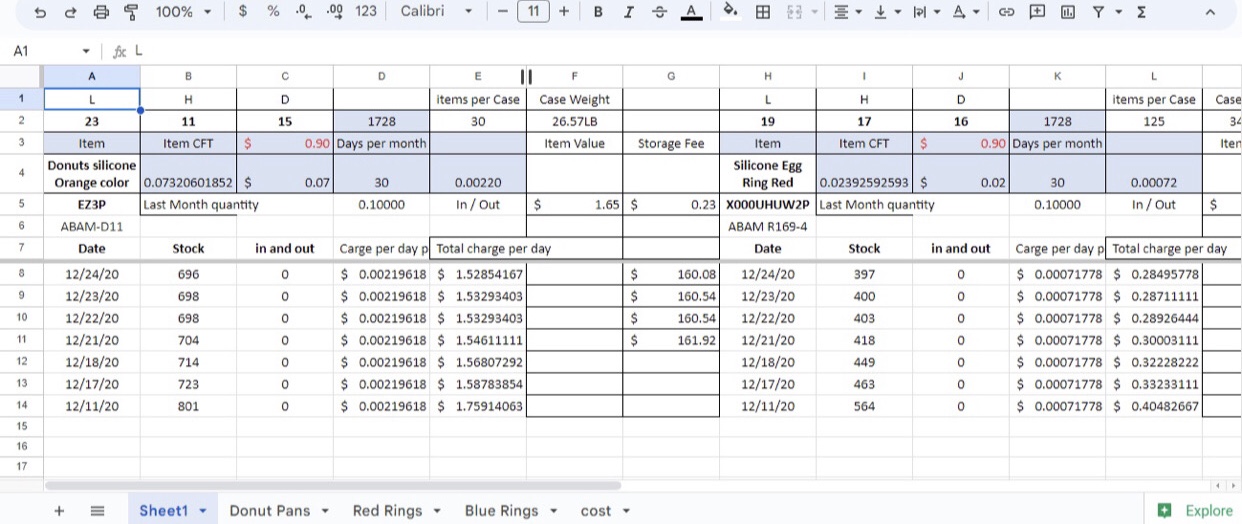Click the Add Sheet plus icon
This screenshot has height=524, width=1242.
[59, 510]
